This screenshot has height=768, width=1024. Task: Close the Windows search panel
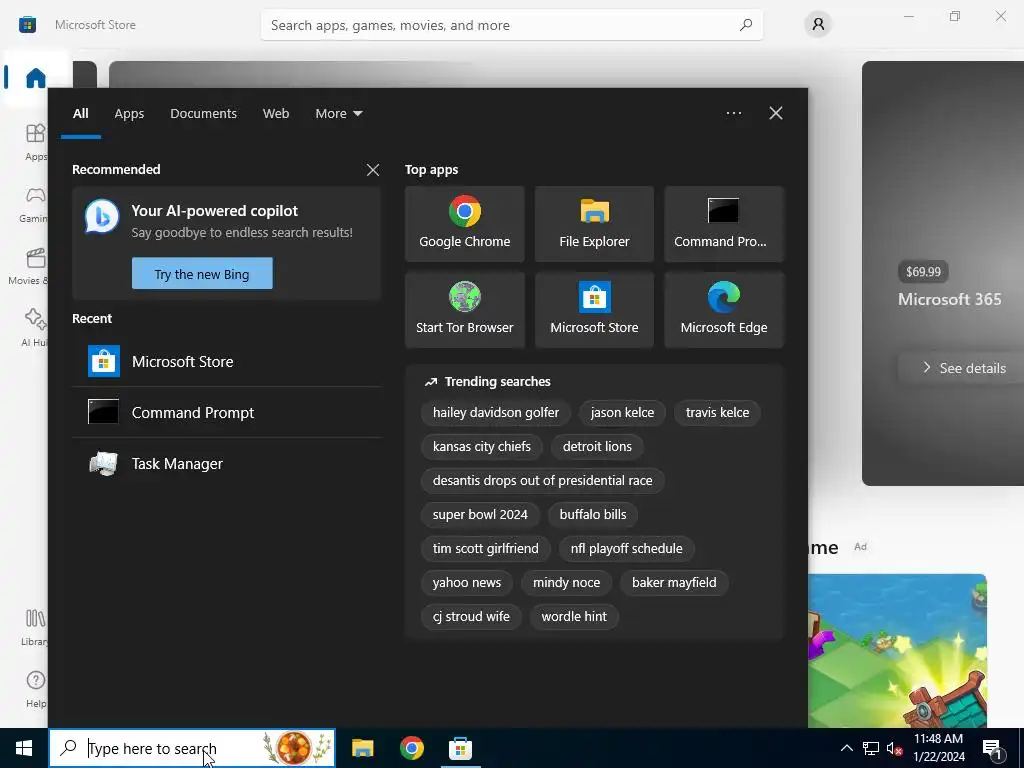[x=776, y=113]
